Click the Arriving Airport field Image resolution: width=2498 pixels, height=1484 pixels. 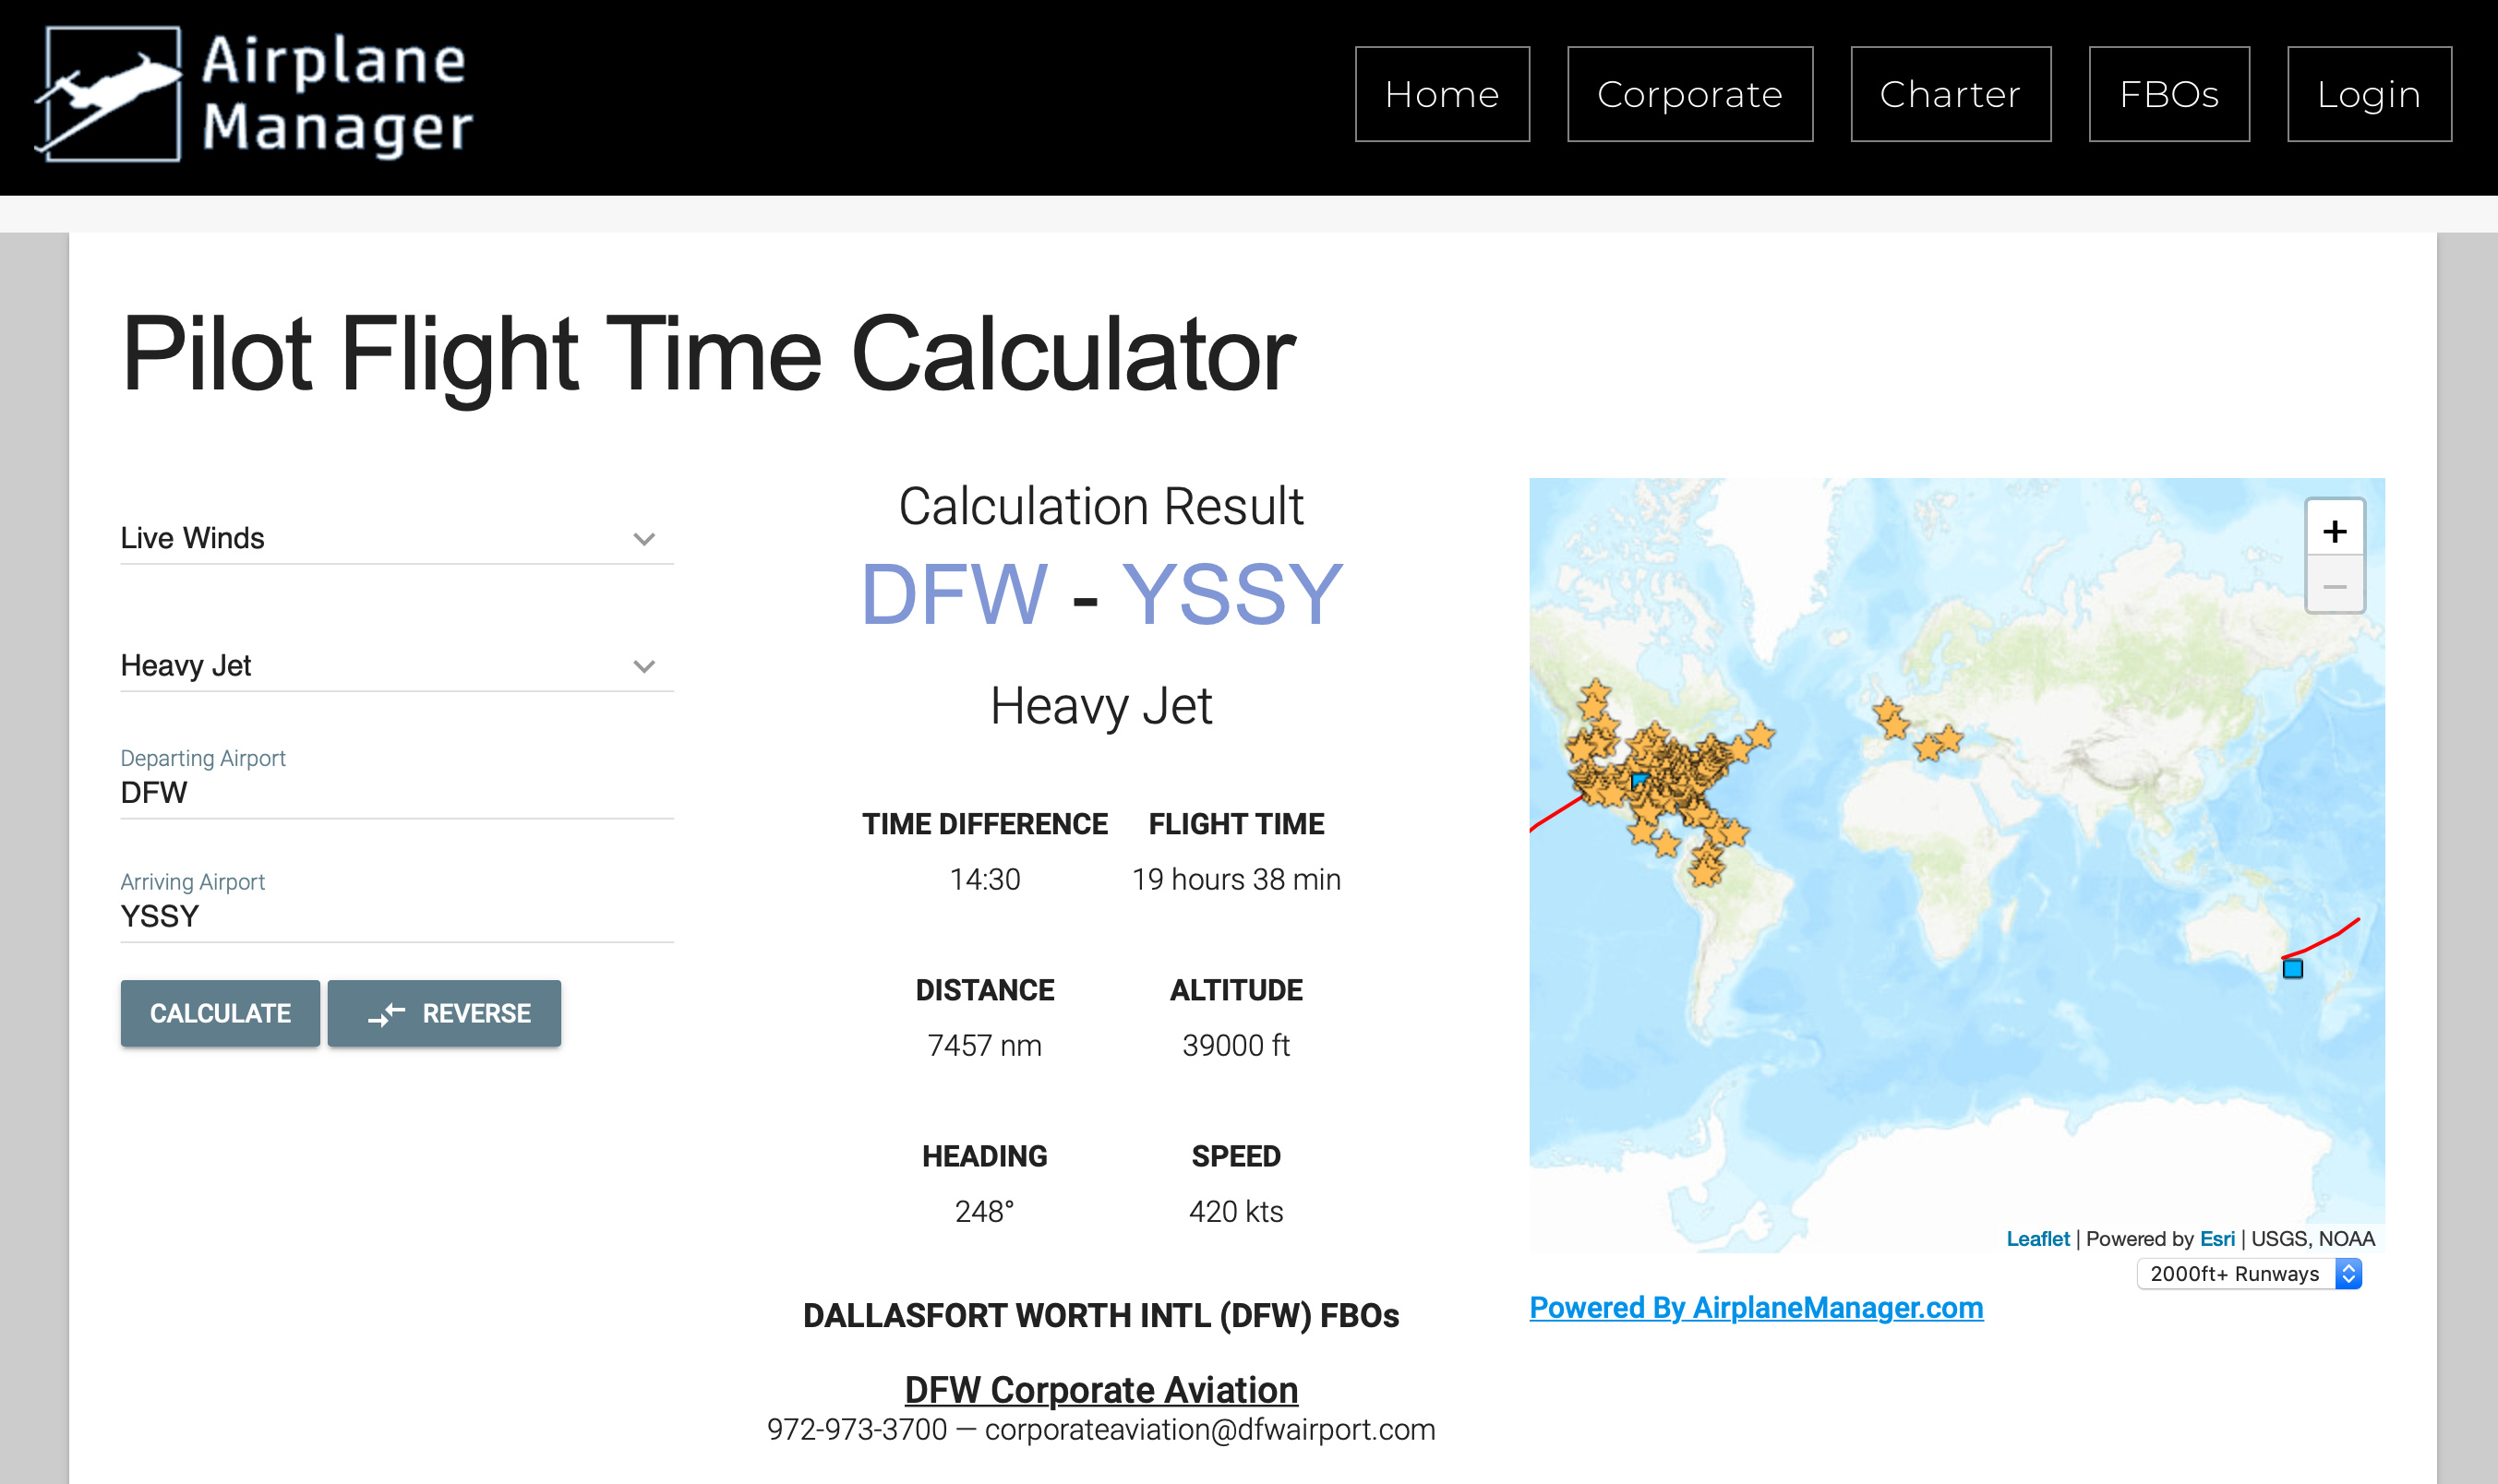click(396, 915)
